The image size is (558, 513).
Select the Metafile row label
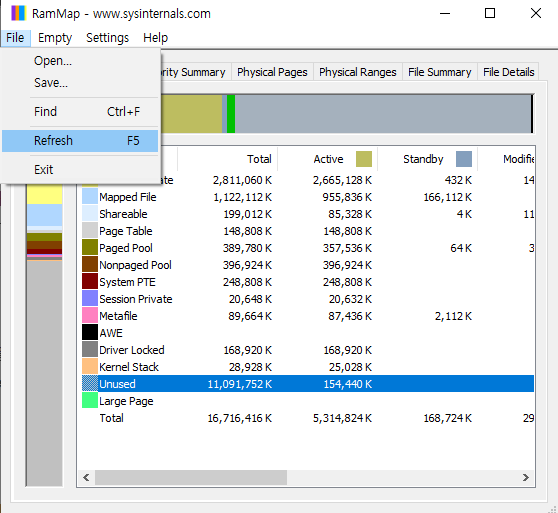[x=118, y=316]
